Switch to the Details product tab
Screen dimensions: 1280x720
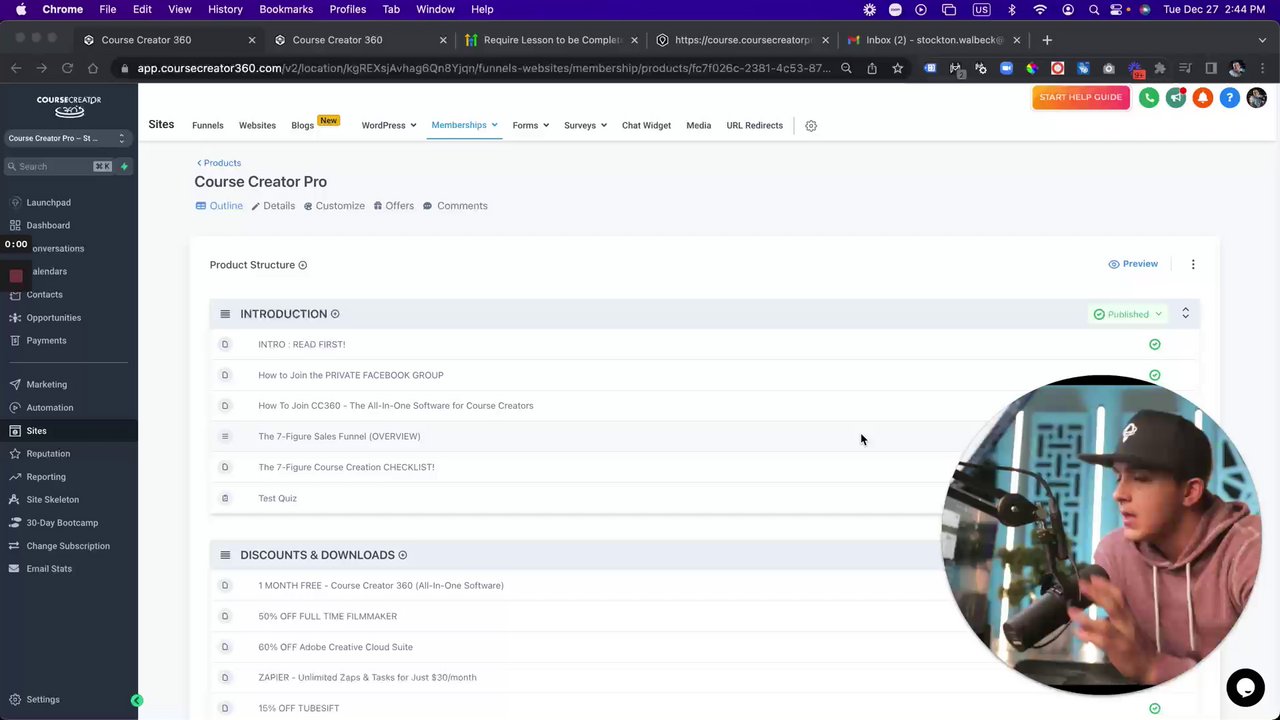273,206
